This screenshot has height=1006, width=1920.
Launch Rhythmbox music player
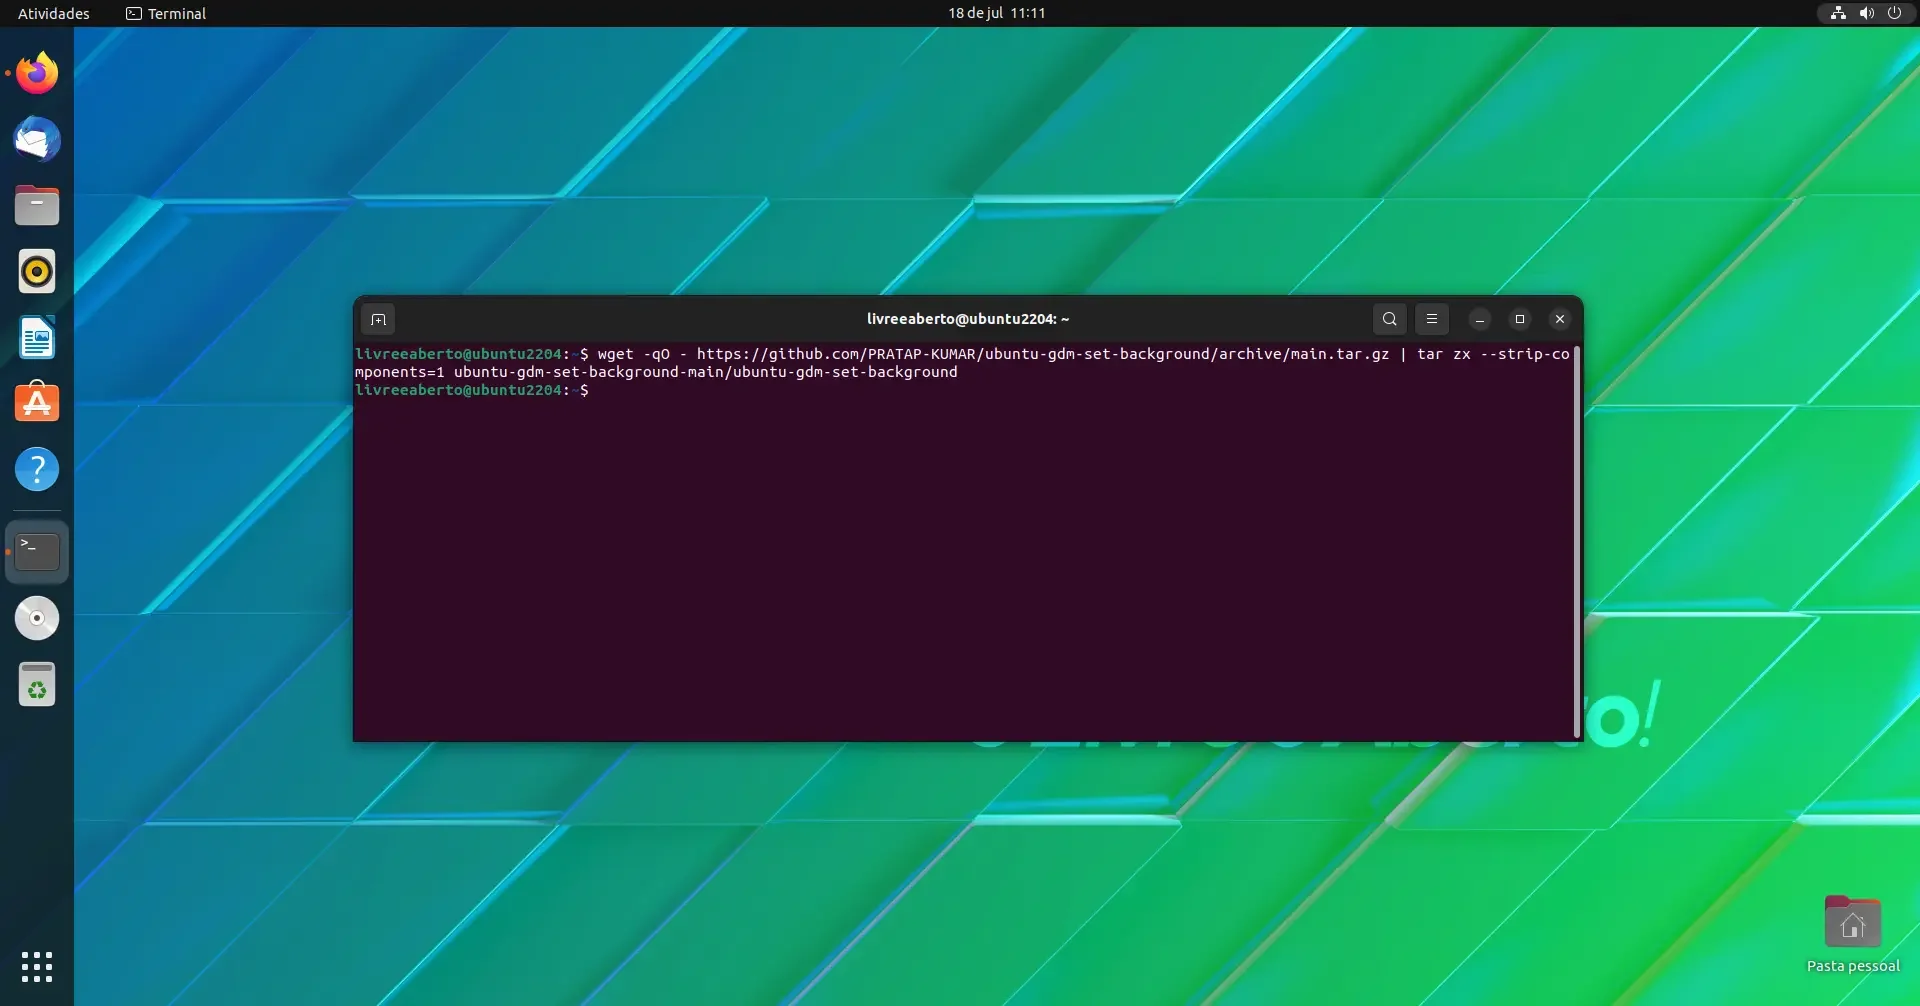[x=37, y=271]
